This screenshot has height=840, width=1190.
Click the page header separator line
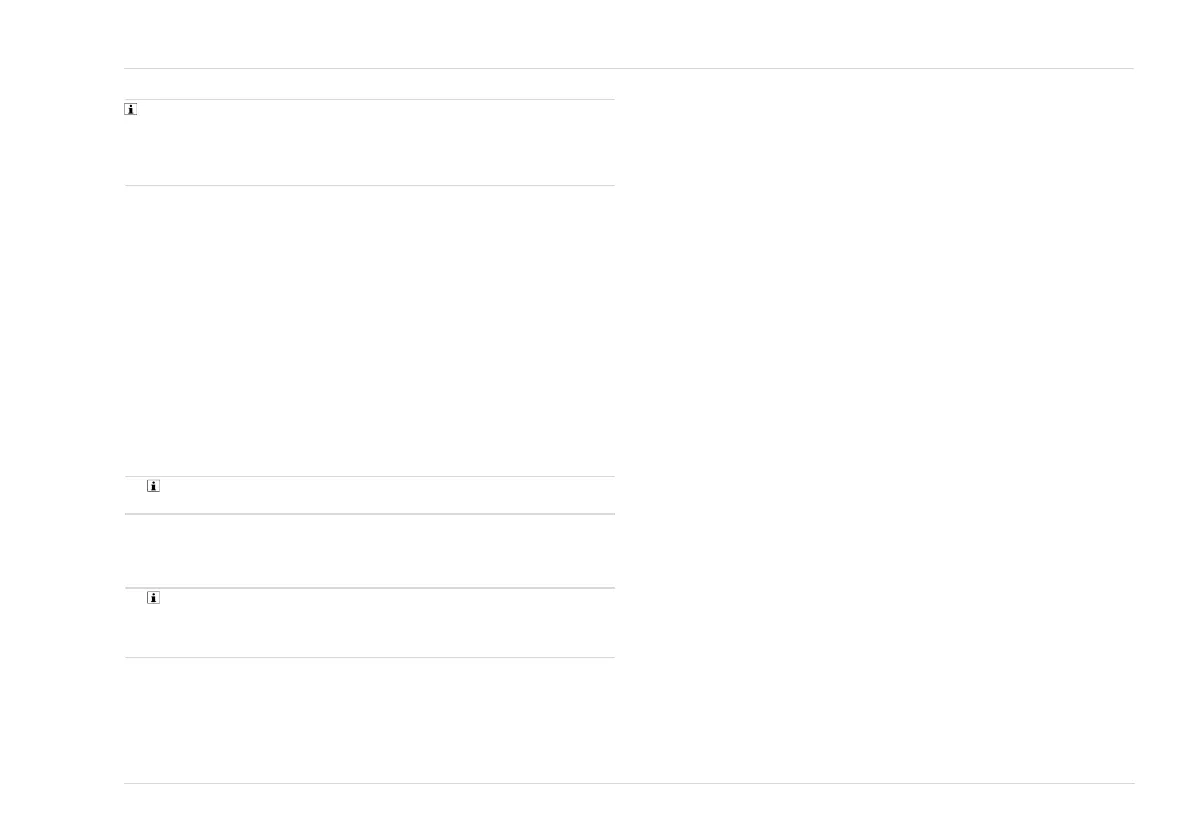(x=628, y=68)
